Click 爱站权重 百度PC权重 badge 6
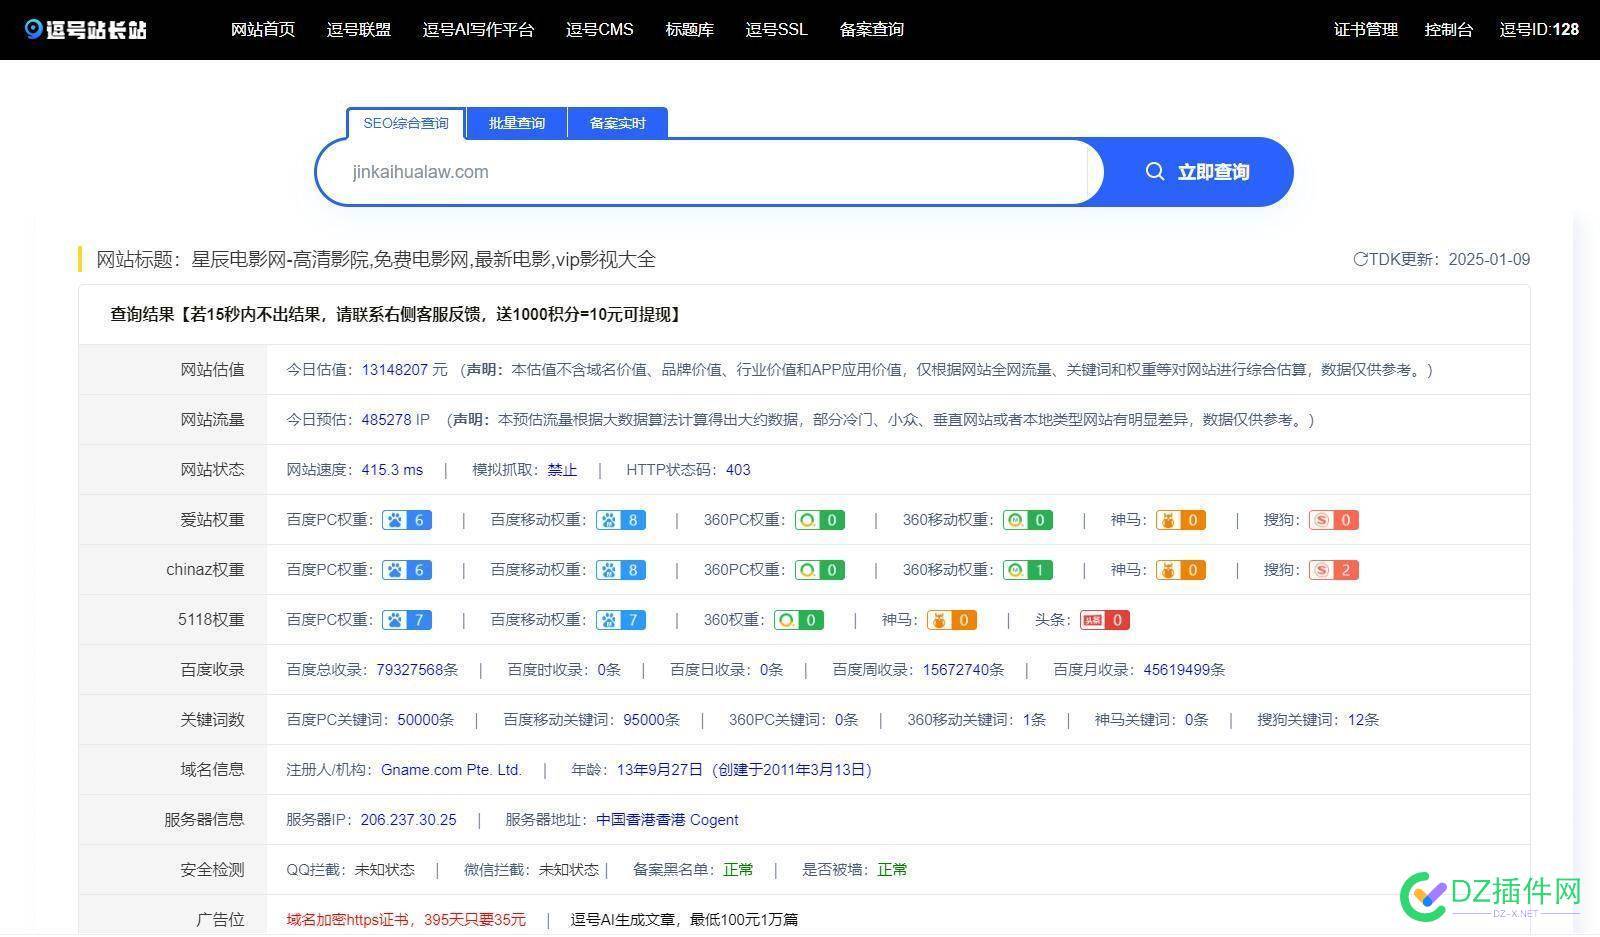Viewport: 1600px width, 937px height. click(x=407, y=520)
